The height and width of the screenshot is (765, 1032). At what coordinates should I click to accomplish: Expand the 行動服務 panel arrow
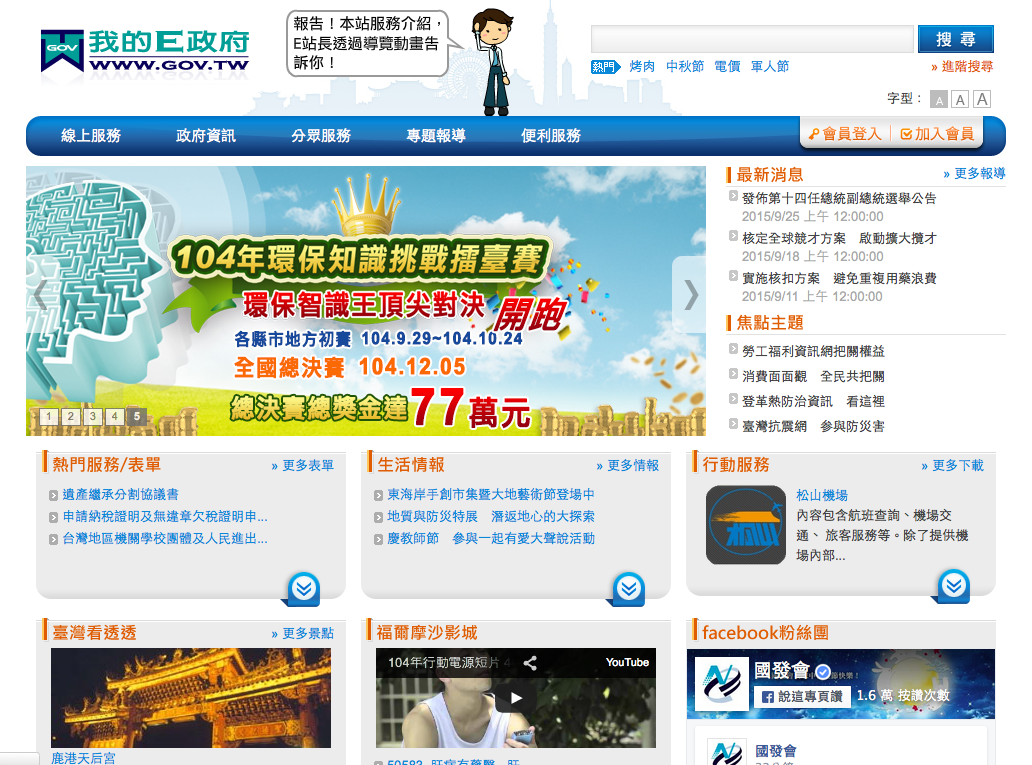pyautogui.click(x=954, y=585)
